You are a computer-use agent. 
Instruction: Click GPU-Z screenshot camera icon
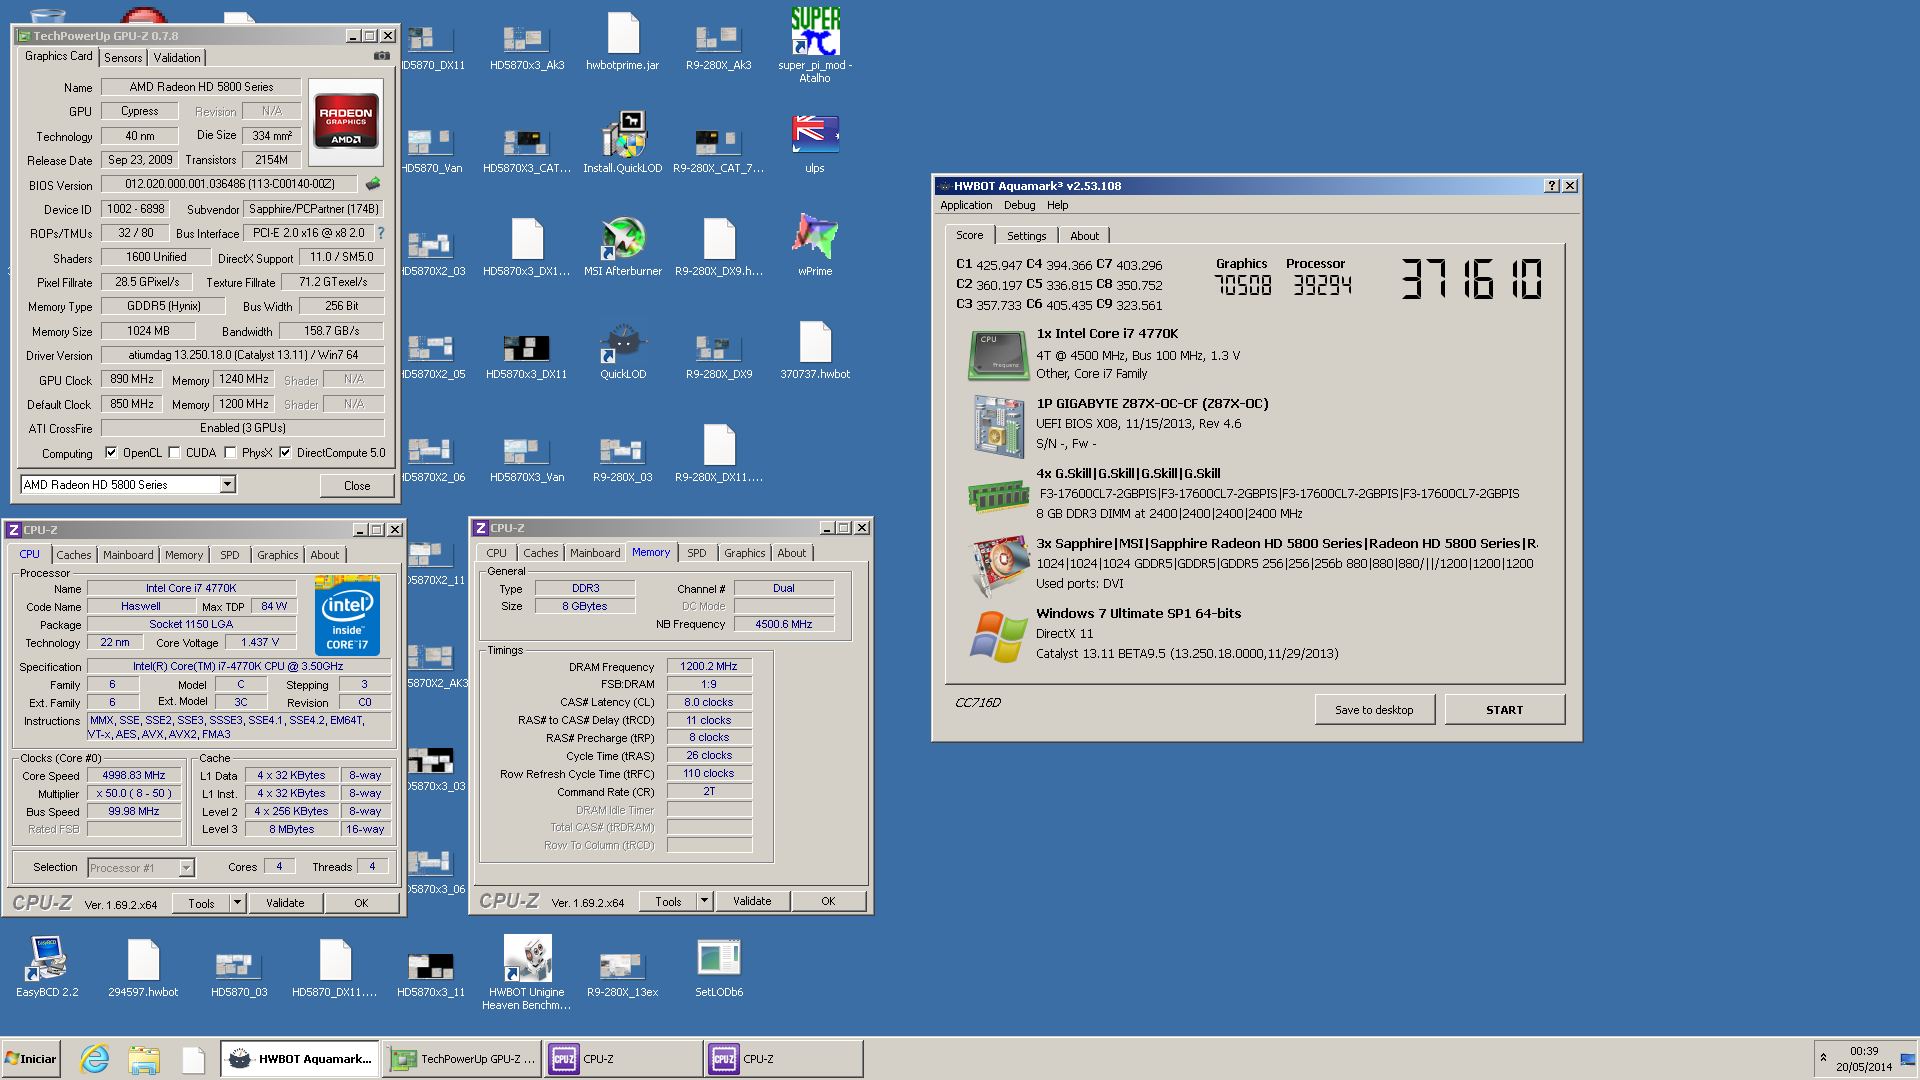[x=382, y=56]
